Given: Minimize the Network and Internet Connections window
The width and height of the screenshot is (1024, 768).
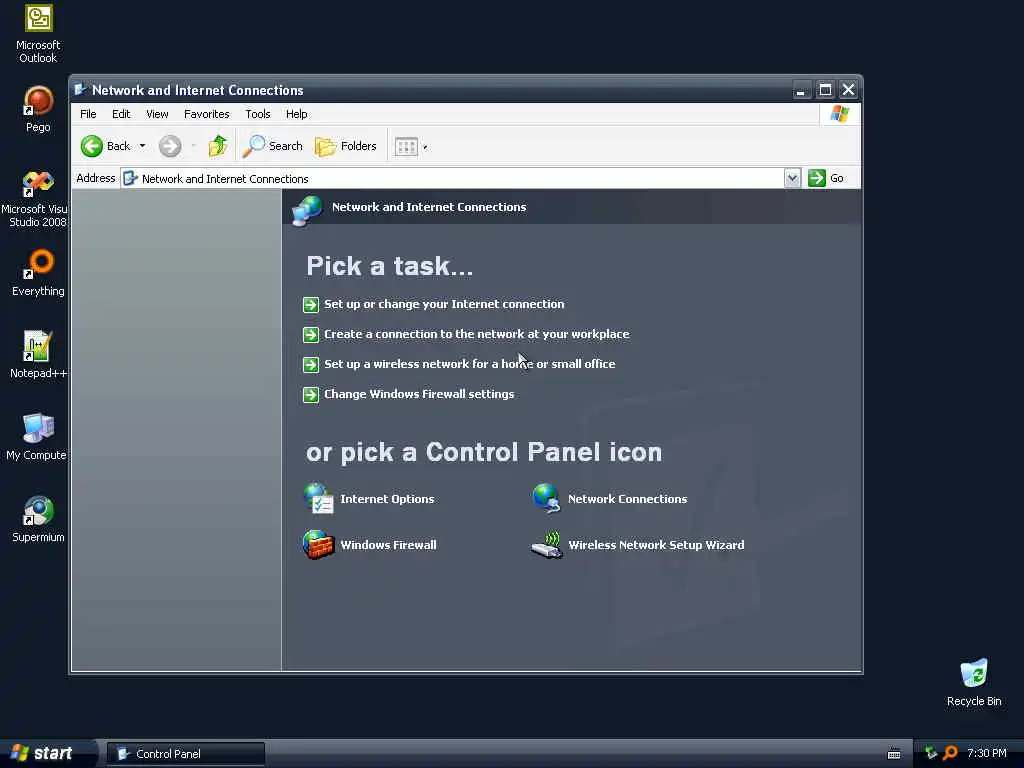Looking at the screenshot, I should point(801,90).
